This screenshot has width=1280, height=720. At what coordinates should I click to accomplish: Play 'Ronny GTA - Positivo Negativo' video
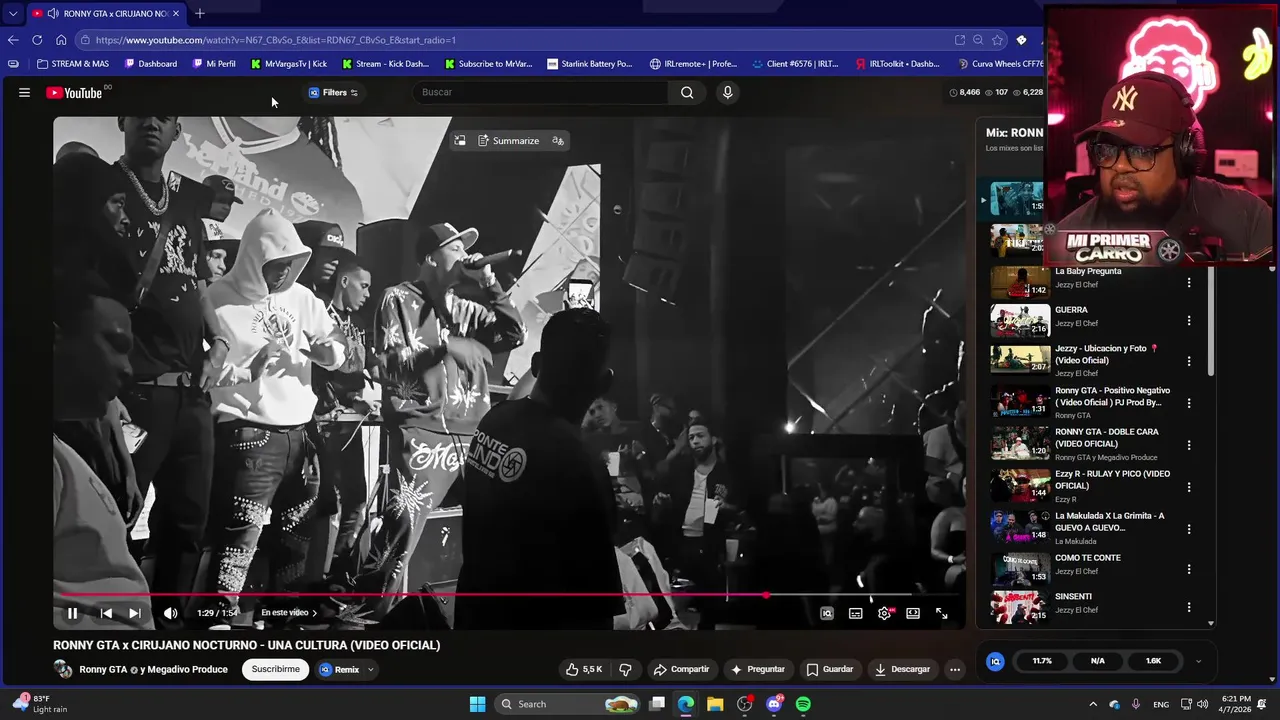pos(1112,396)
